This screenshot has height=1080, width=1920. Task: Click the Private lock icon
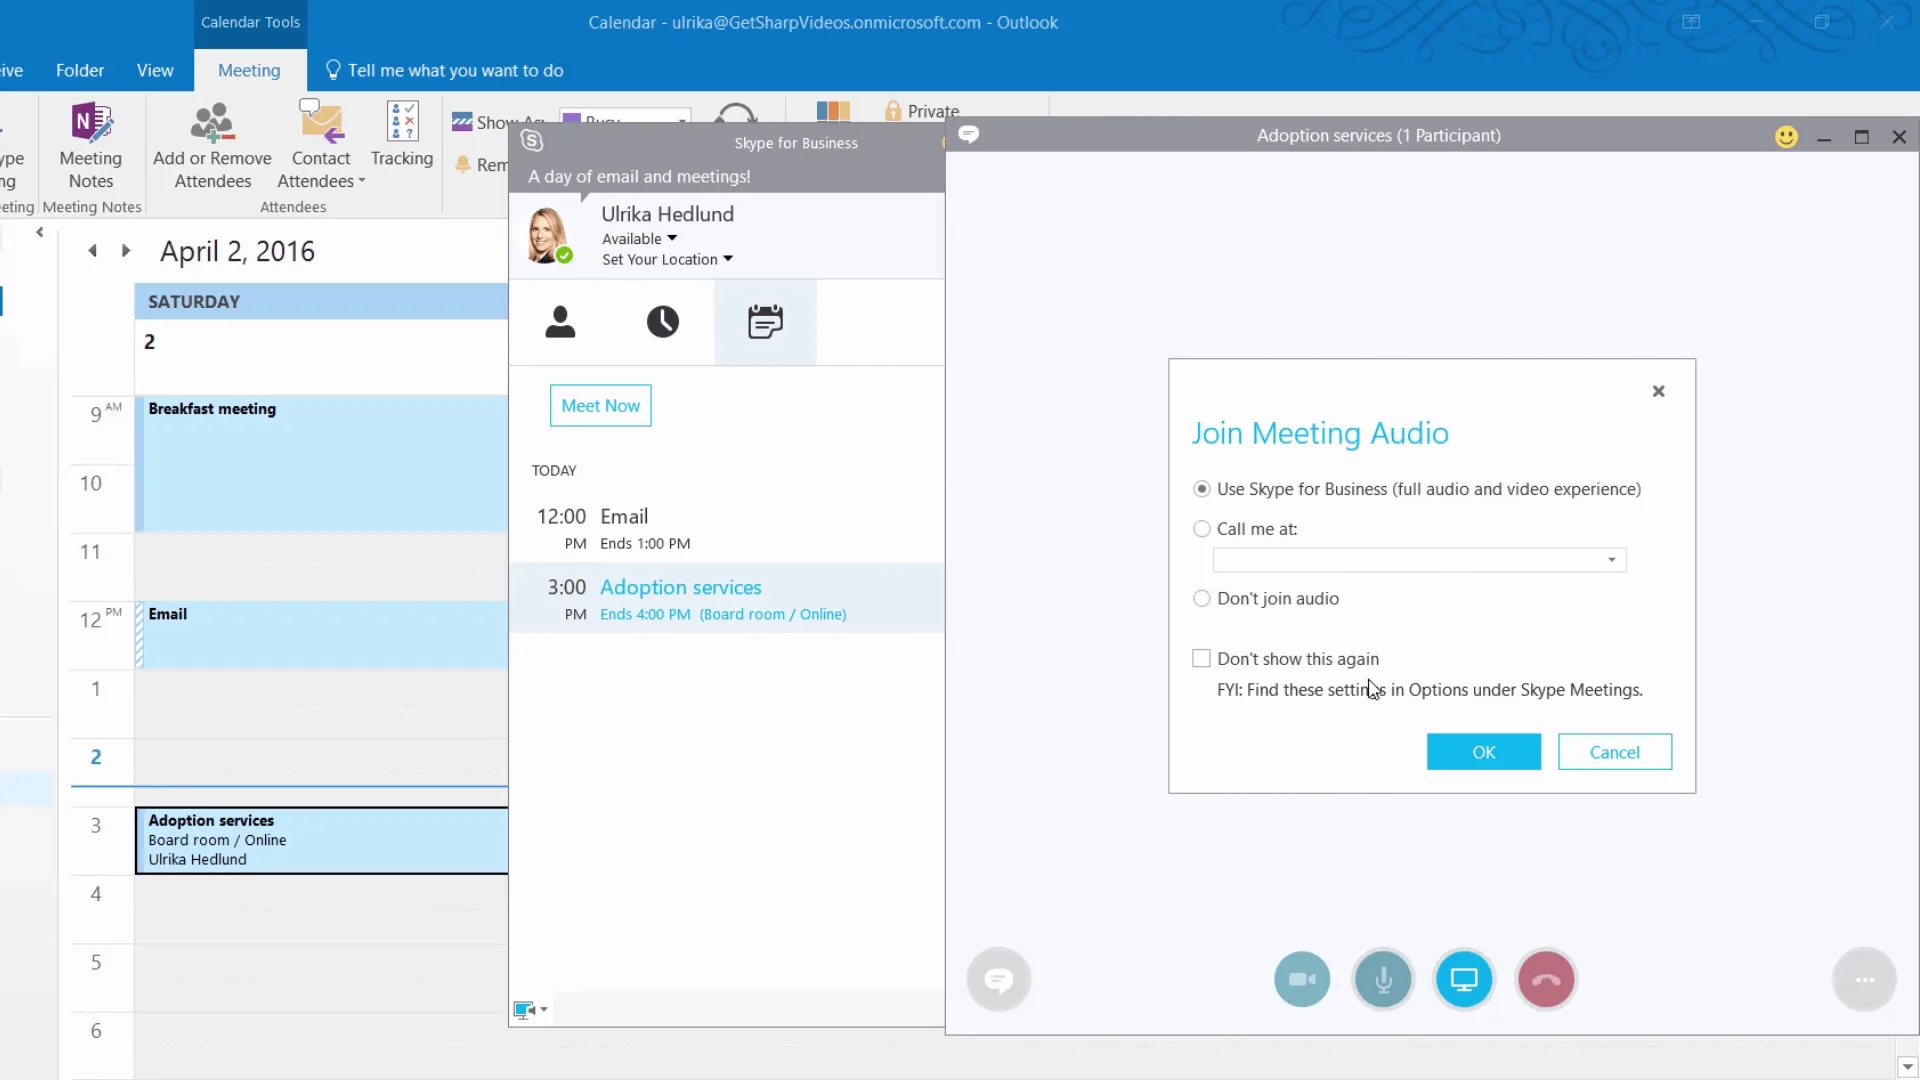click(x=893, y=111)
